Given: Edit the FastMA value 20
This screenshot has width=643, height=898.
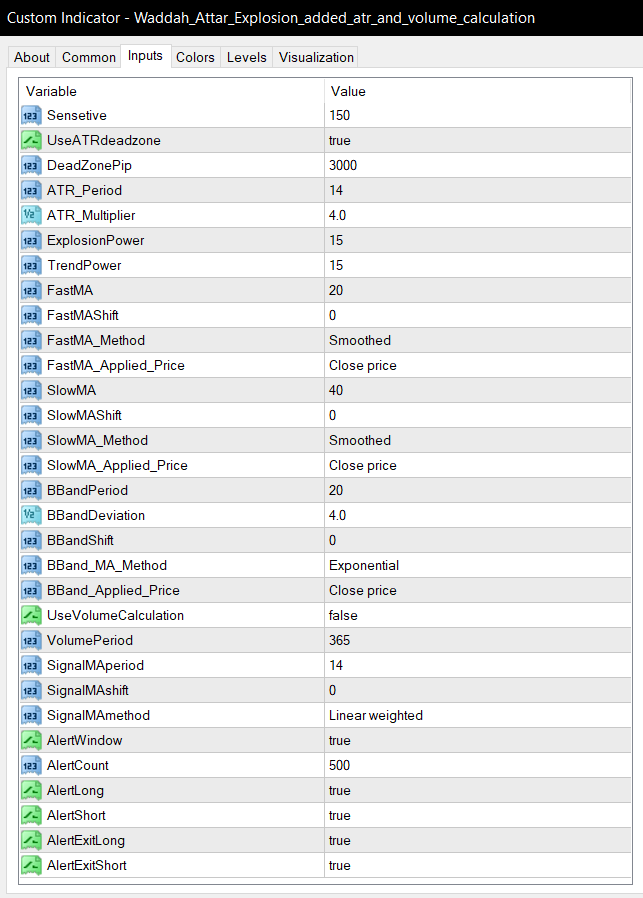Looking at the screenshot, I should [x=478, y=290].
